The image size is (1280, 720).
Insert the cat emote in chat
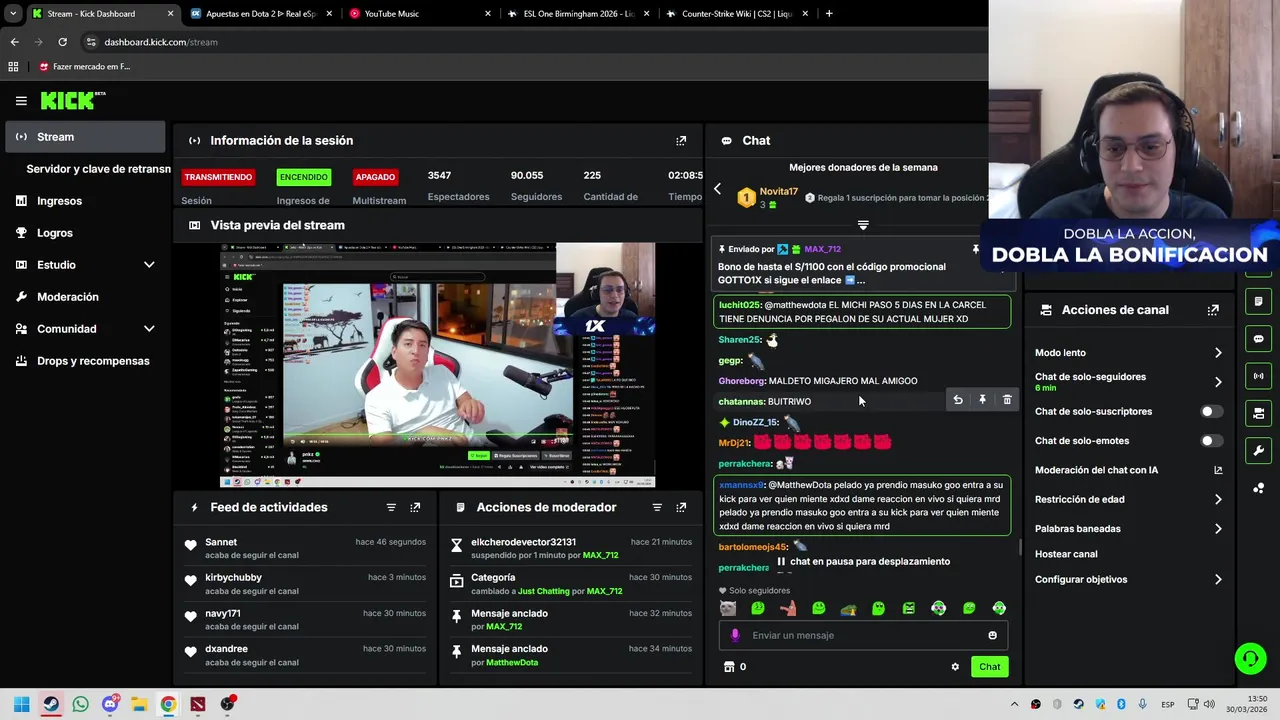click(728, 608)
